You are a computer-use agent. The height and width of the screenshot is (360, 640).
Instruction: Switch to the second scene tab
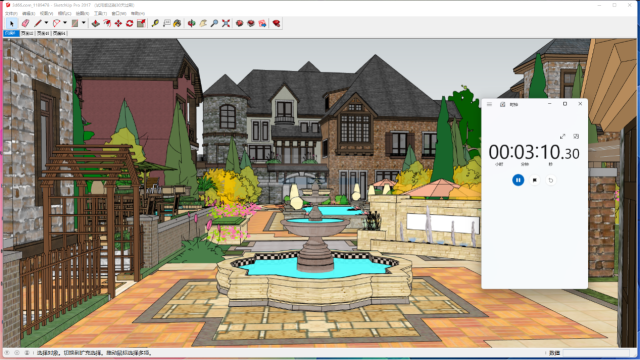click(x=27, y=33)
